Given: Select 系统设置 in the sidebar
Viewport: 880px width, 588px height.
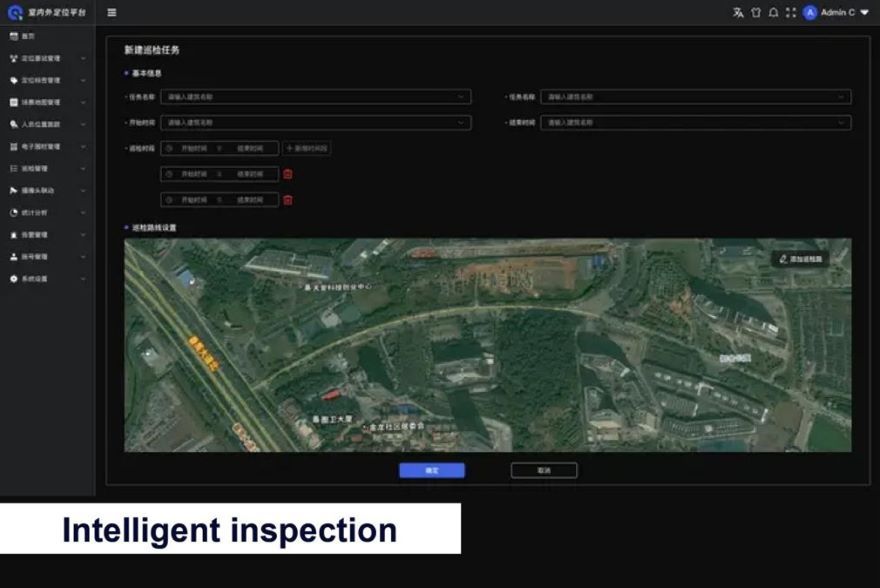Looking at the screenshot, I should point(47,279).
